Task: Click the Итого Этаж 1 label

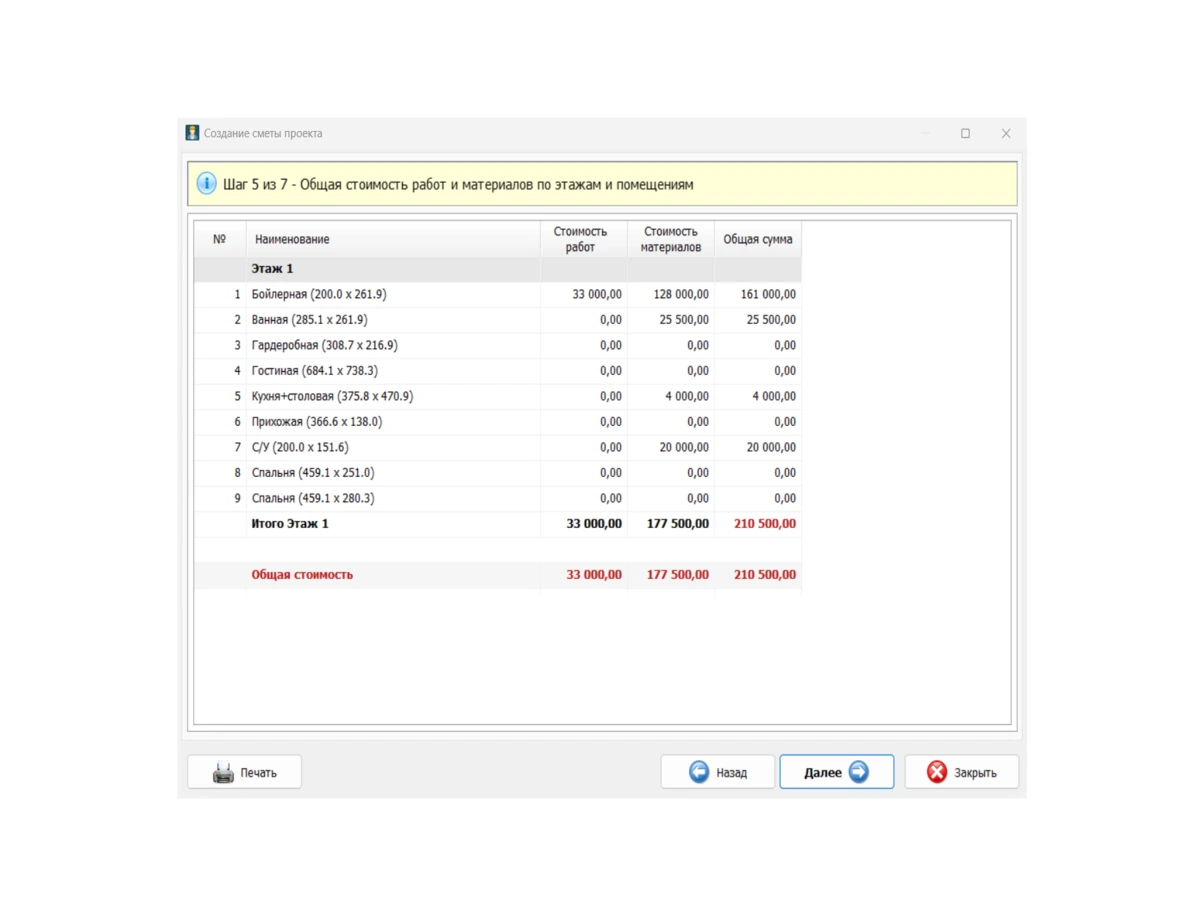Action: click(290, 524)
